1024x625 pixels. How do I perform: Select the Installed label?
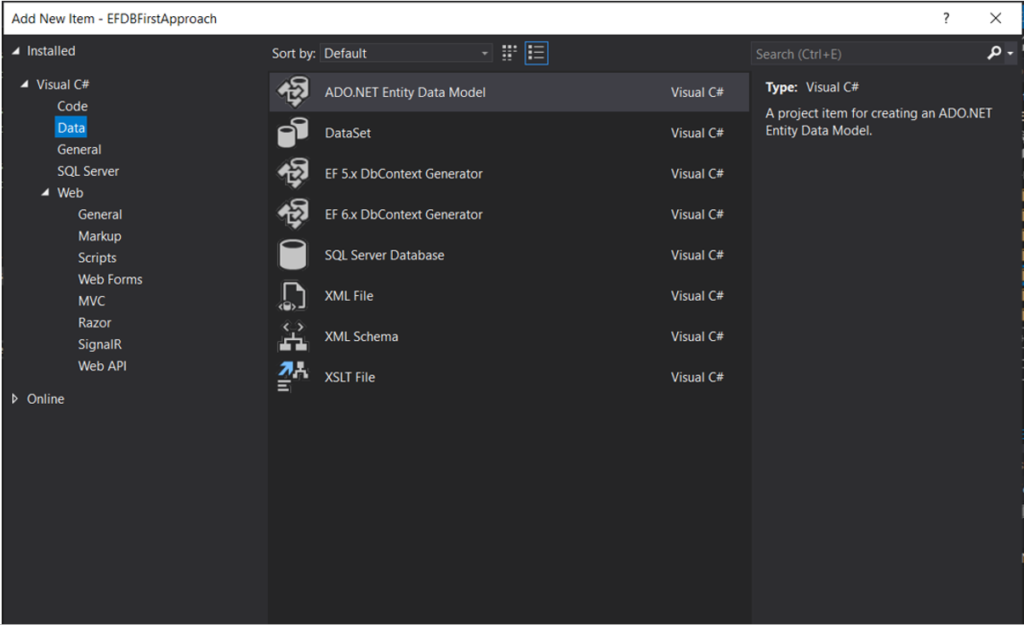click(51, 51)
